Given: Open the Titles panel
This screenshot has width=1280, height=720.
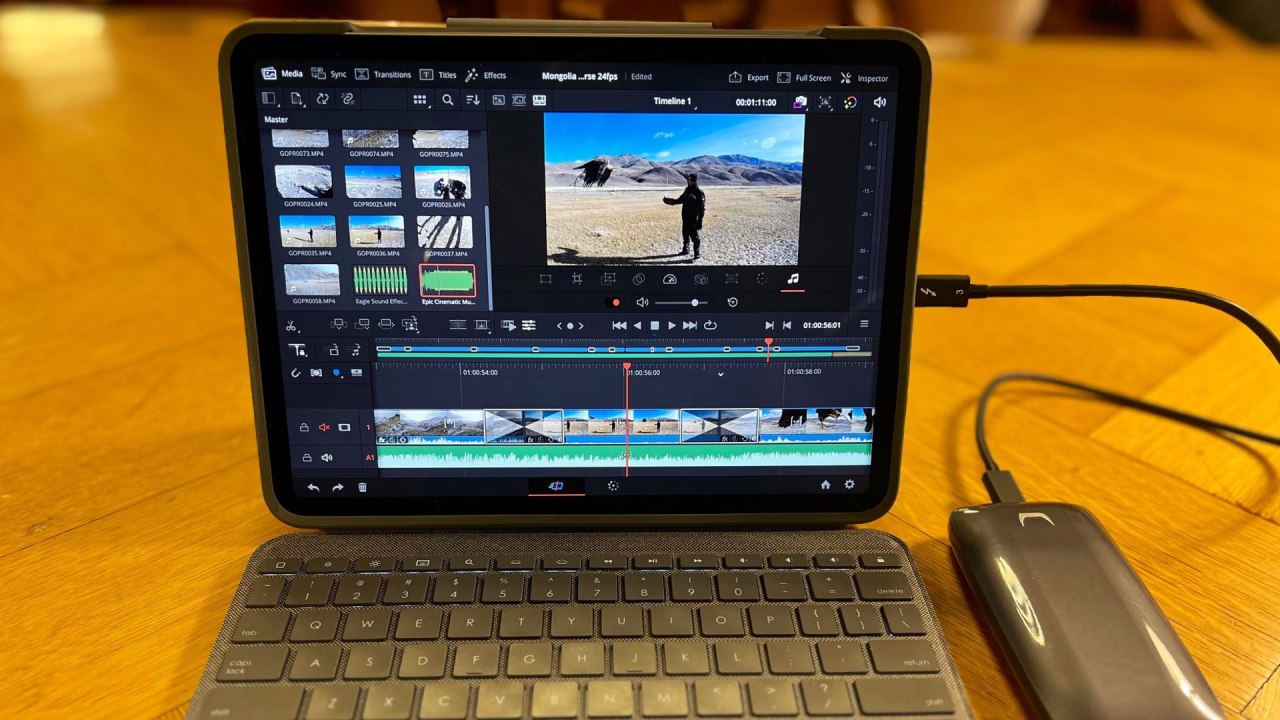Looking at the screenshot, I should click(x=438, y=75).
